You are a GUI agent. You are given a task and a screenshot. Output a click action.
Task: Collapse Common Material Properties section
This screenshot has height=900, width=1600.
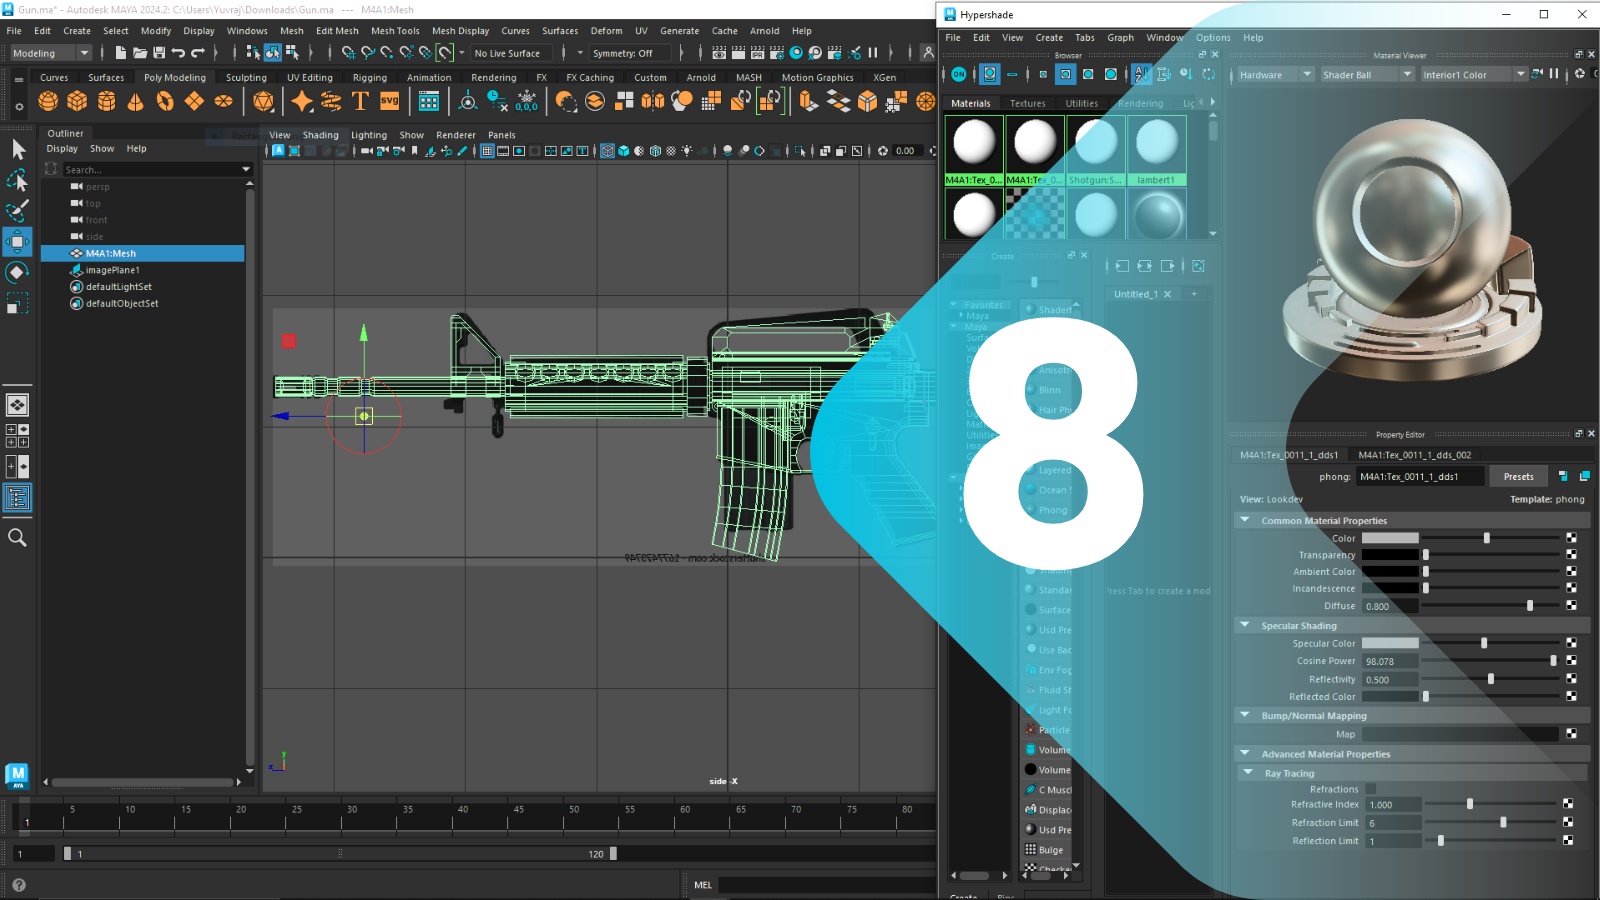[1245, 520]
